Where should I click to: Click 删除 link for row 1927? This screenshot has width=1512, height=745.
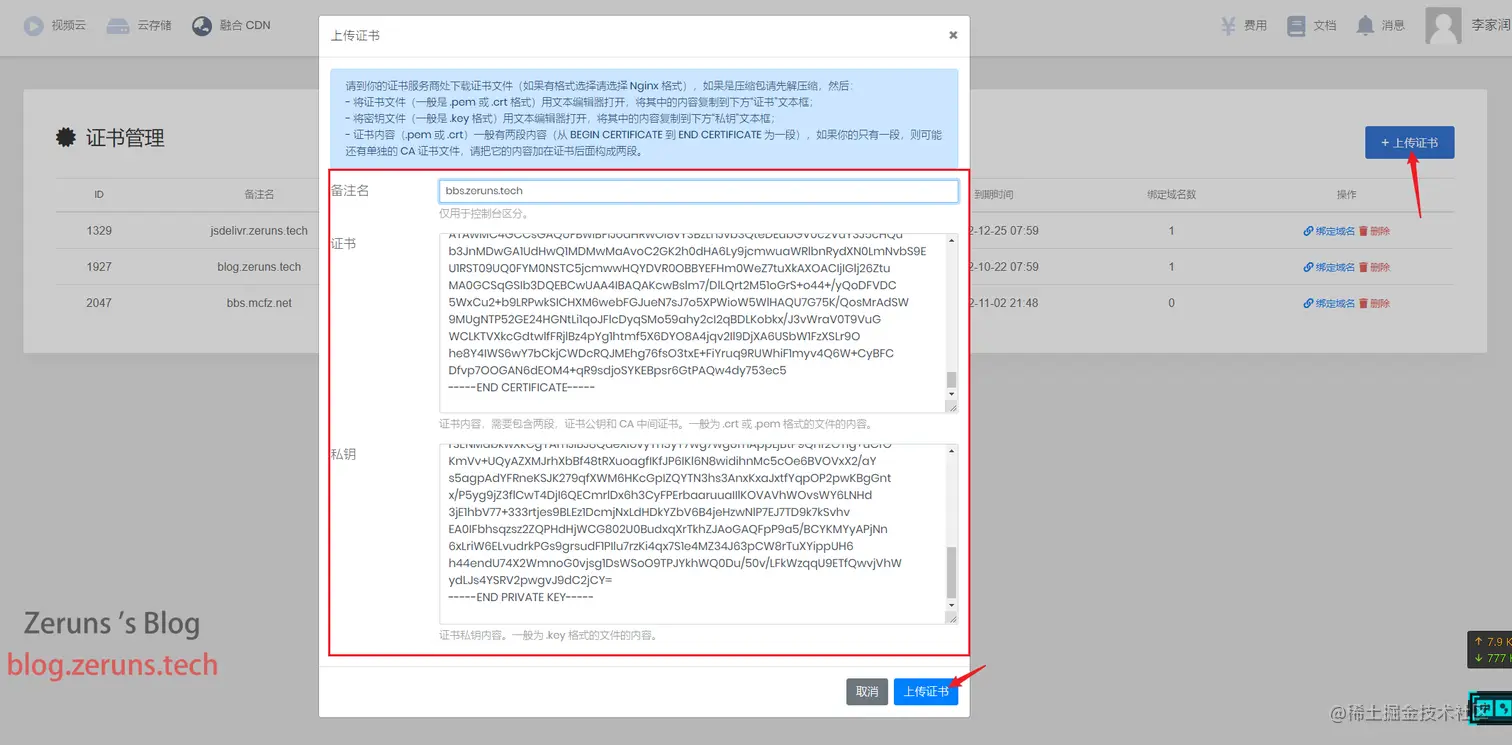click(x=1375, y=267)
